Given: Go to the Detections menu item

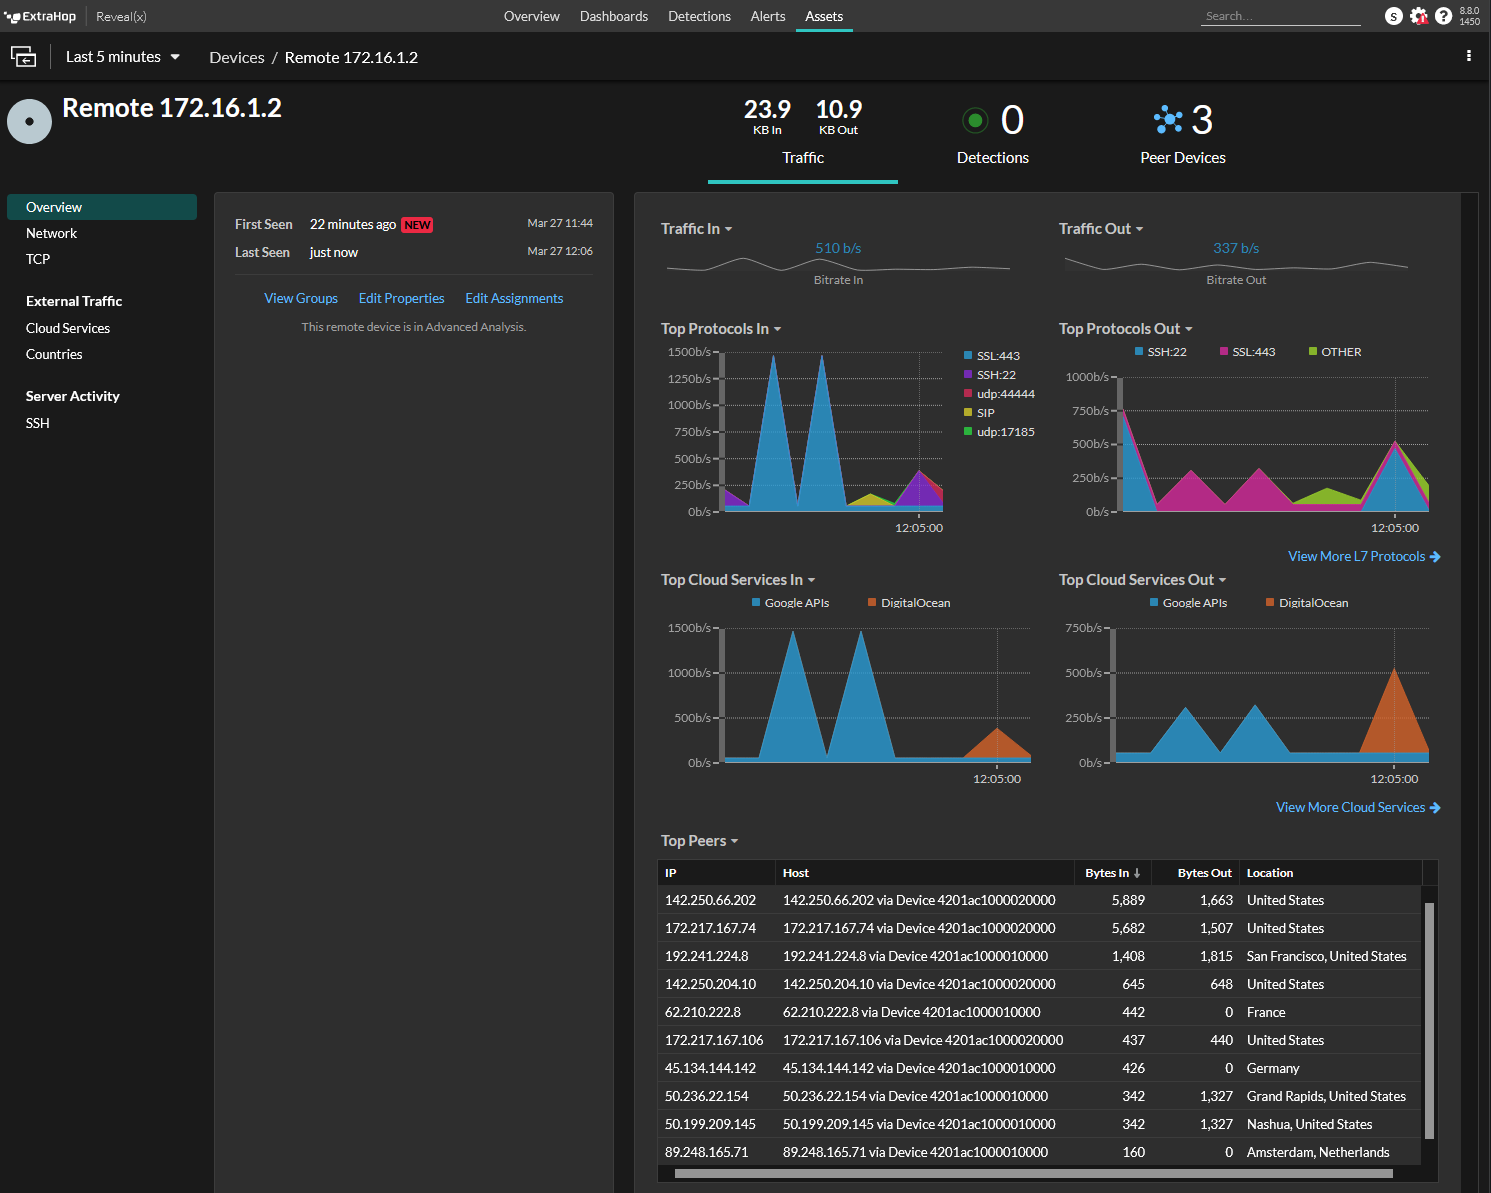Looking at the screenshot, I should coord(699,16).
